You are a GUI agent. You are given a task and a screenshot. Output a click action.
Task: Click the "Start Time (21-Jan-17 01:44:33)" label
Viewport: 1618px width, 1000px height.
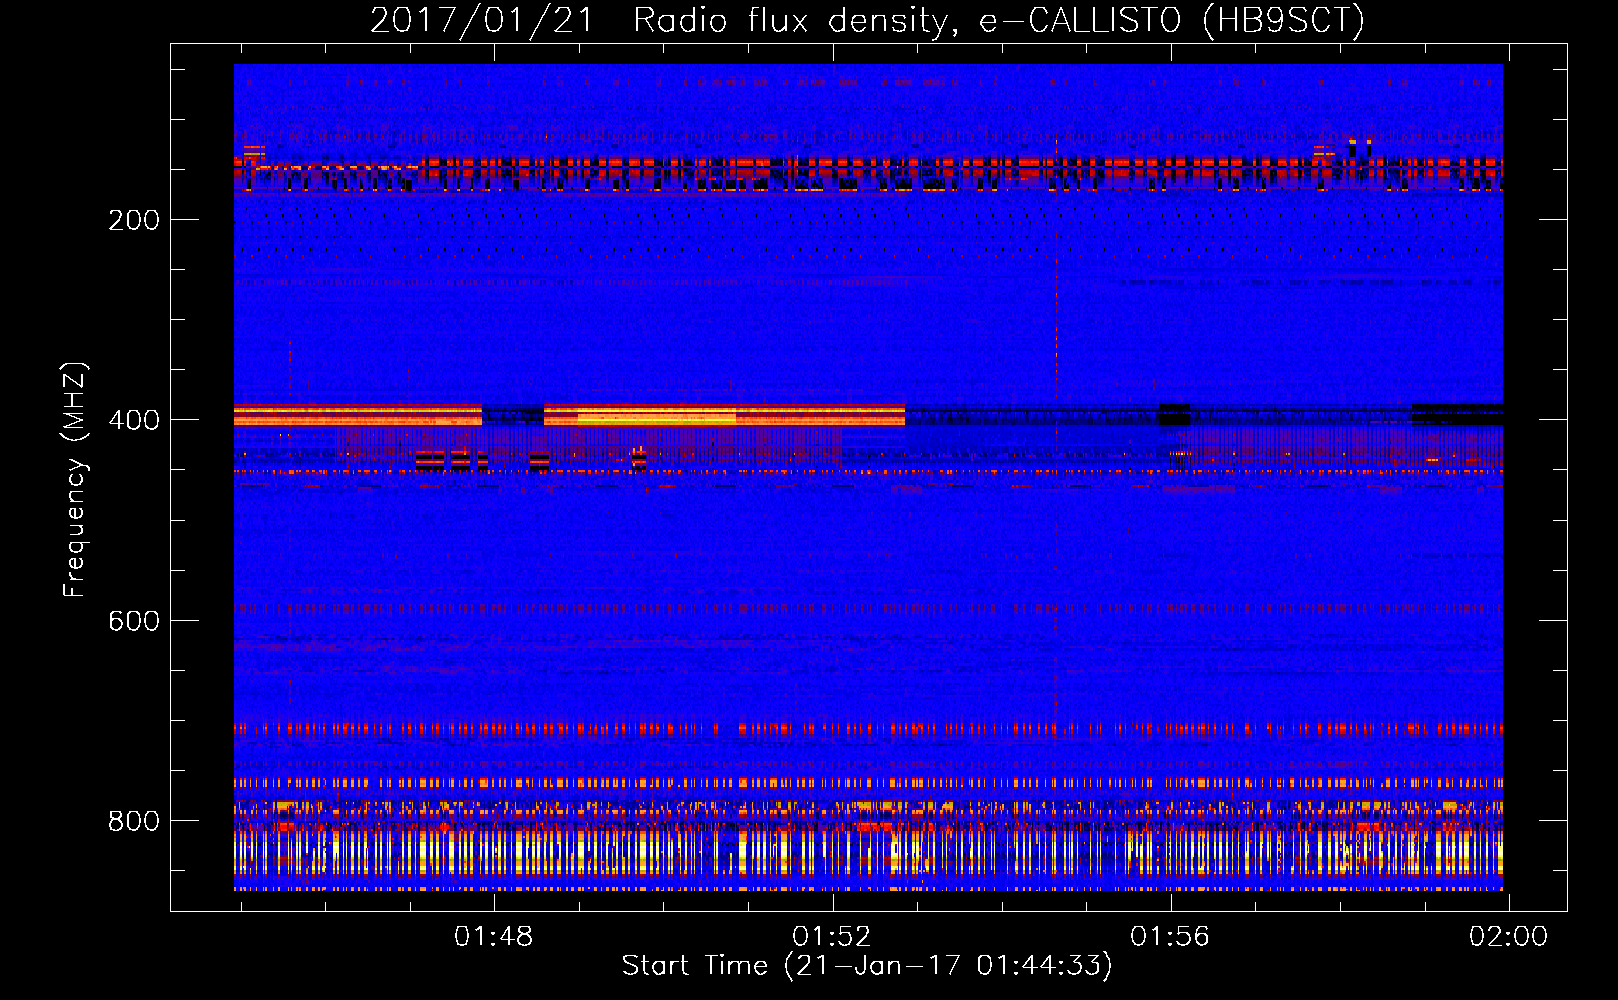(867, 966)
